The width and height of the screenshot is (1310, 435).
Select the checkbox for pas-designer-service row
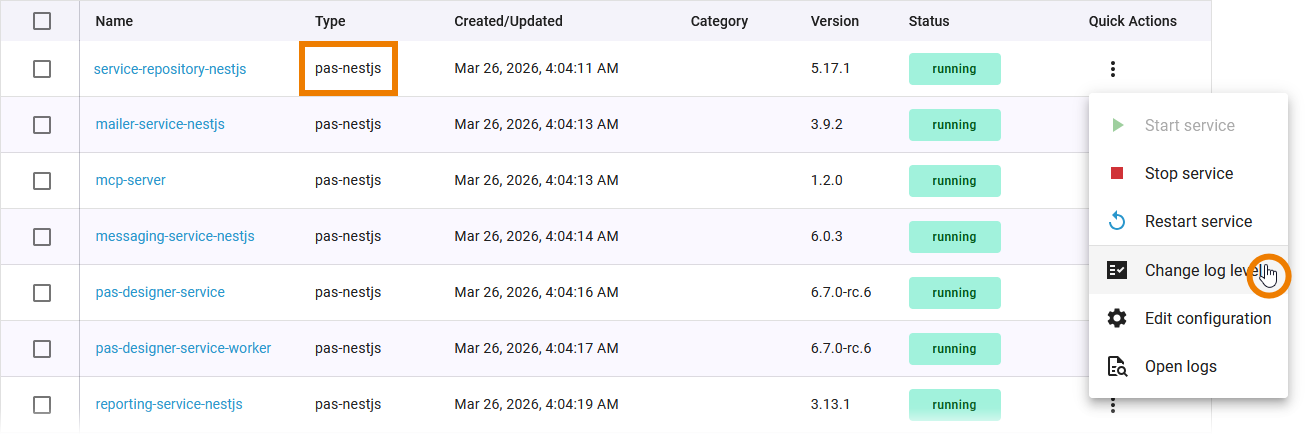42,293
